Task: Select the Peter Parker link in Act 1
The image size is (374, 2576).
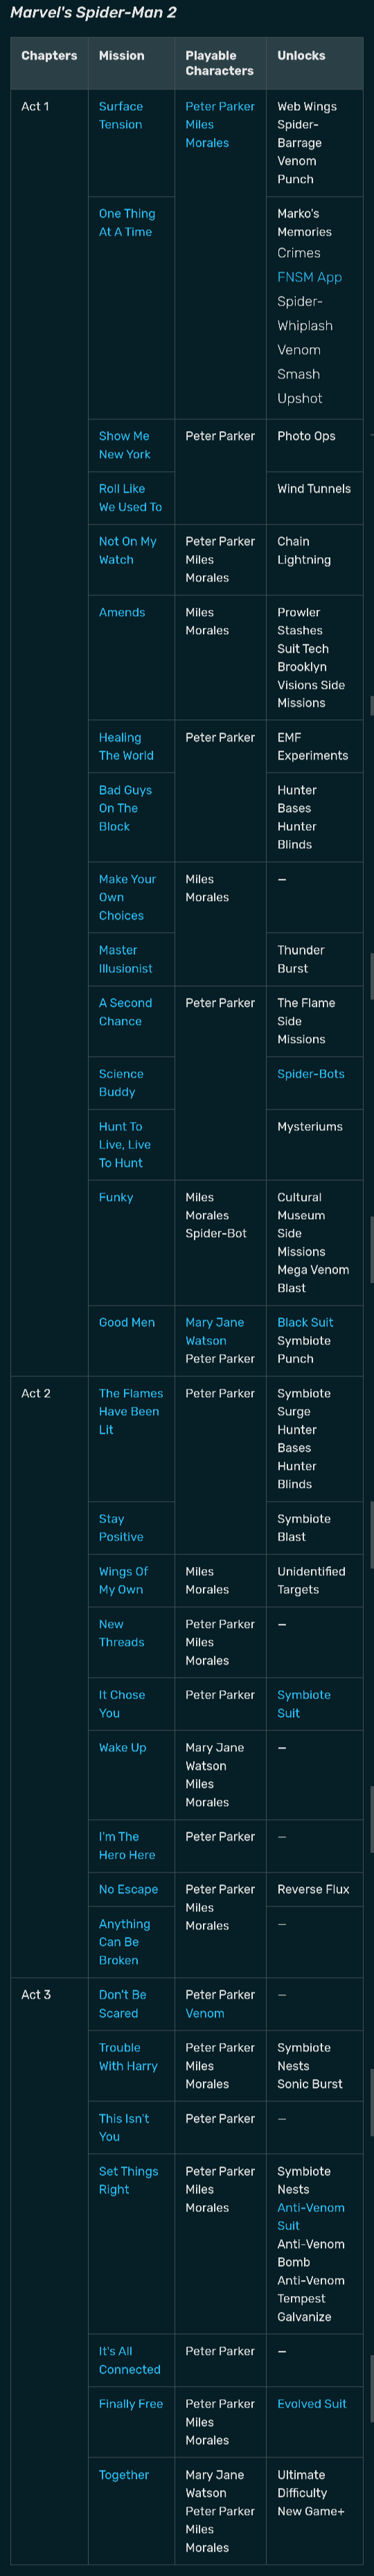Action: tap(219, 106)
